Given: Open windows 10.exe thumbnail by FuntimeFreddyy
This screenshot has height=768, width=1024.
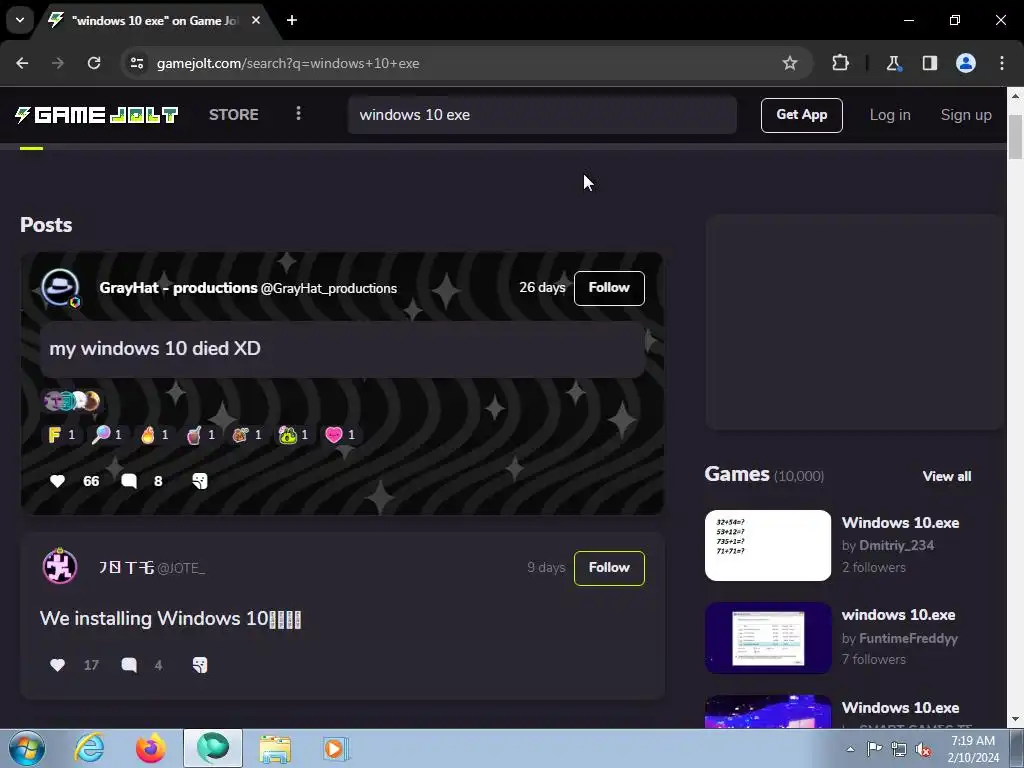Looking at the screenshot, I should point(767,638).
